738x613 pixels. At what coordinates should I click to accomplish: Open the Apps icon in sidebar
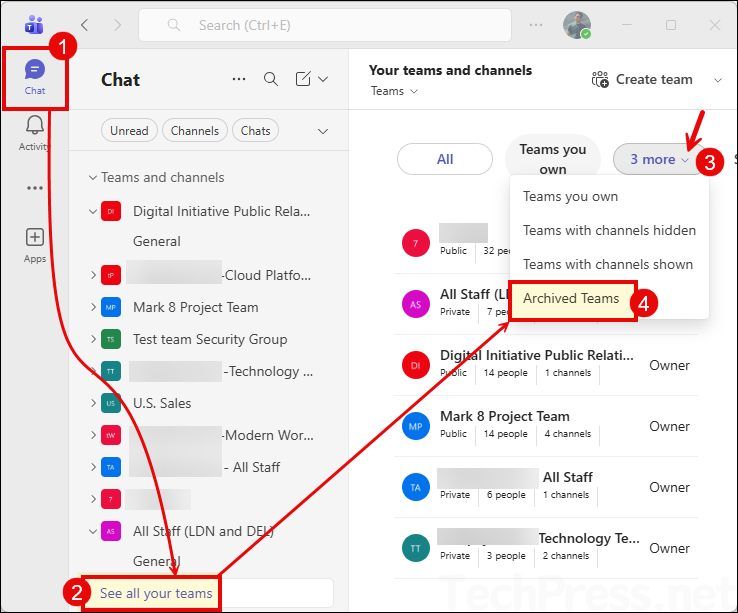point(35,244)
